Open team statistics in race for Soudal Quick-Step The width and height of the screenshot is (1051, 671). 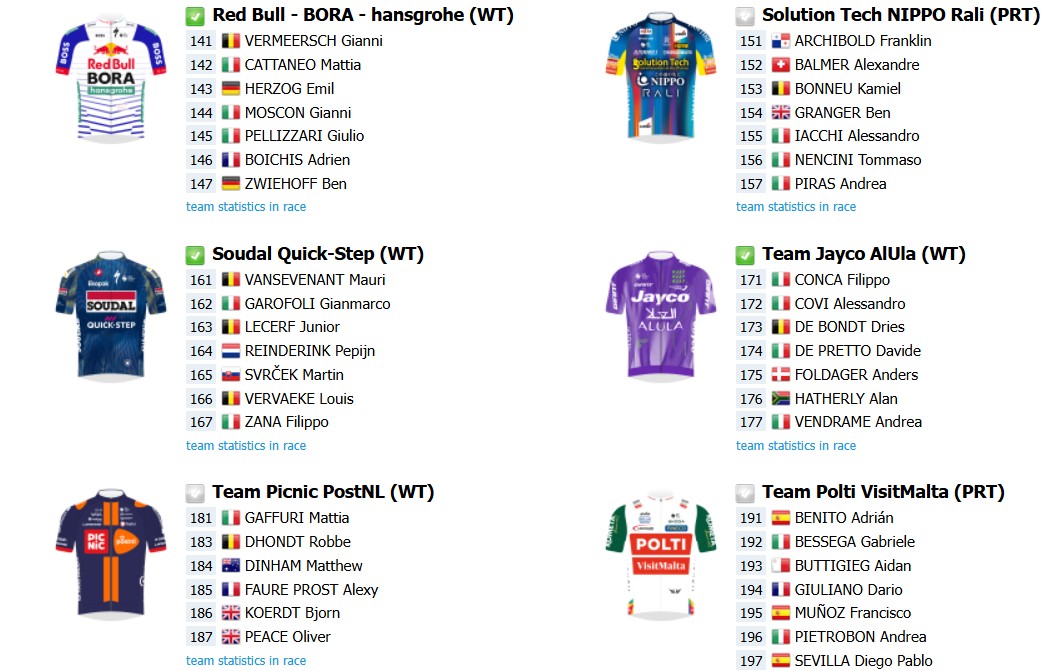pyautogui.click(x=246, y=446)
